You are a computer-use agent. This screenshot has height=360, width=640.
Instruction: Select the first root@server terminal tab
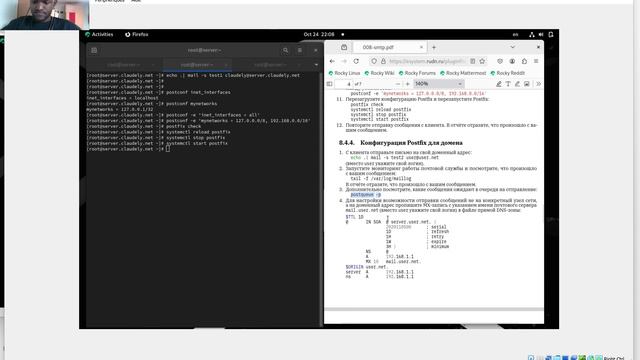[x=124, y=64]
